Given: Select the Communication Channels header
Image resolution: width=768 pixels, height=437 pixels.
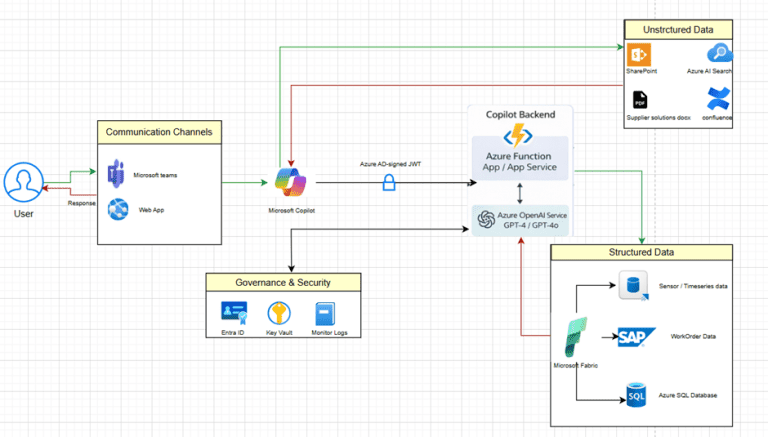Looking at the screenshot, I should tap(159, 132).
